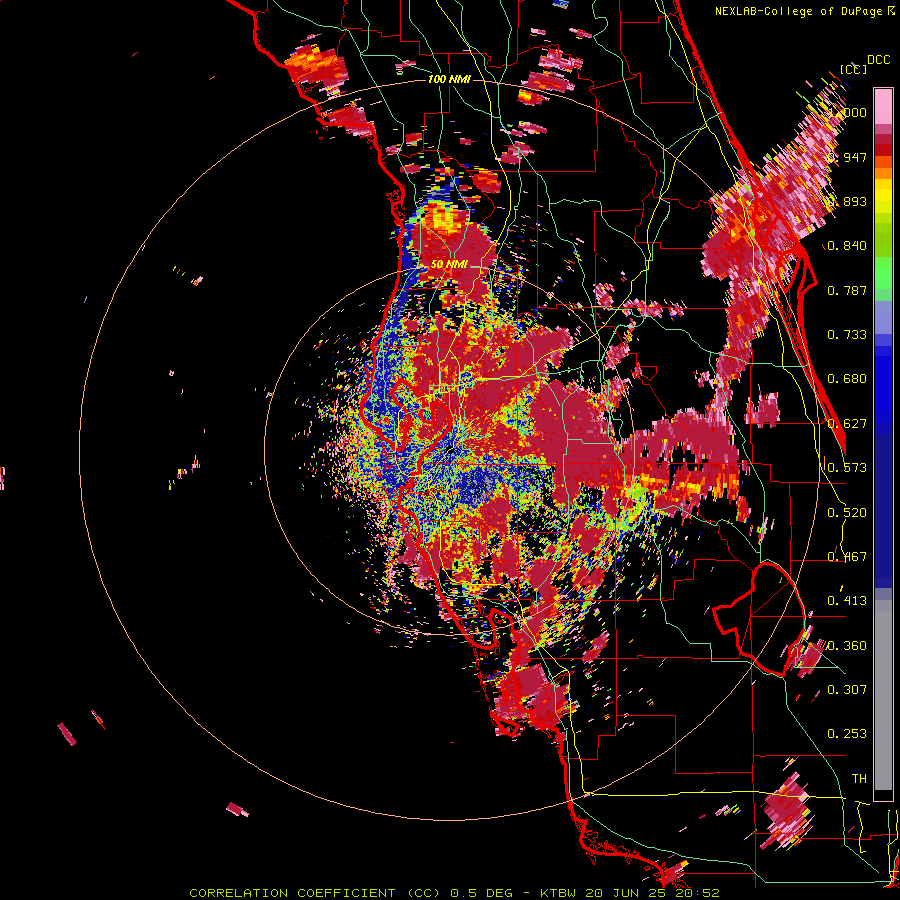Viewport: 900px width, 900px height.
Task: Click the DCC label above the color scale
Action: [x=878, y=60]
